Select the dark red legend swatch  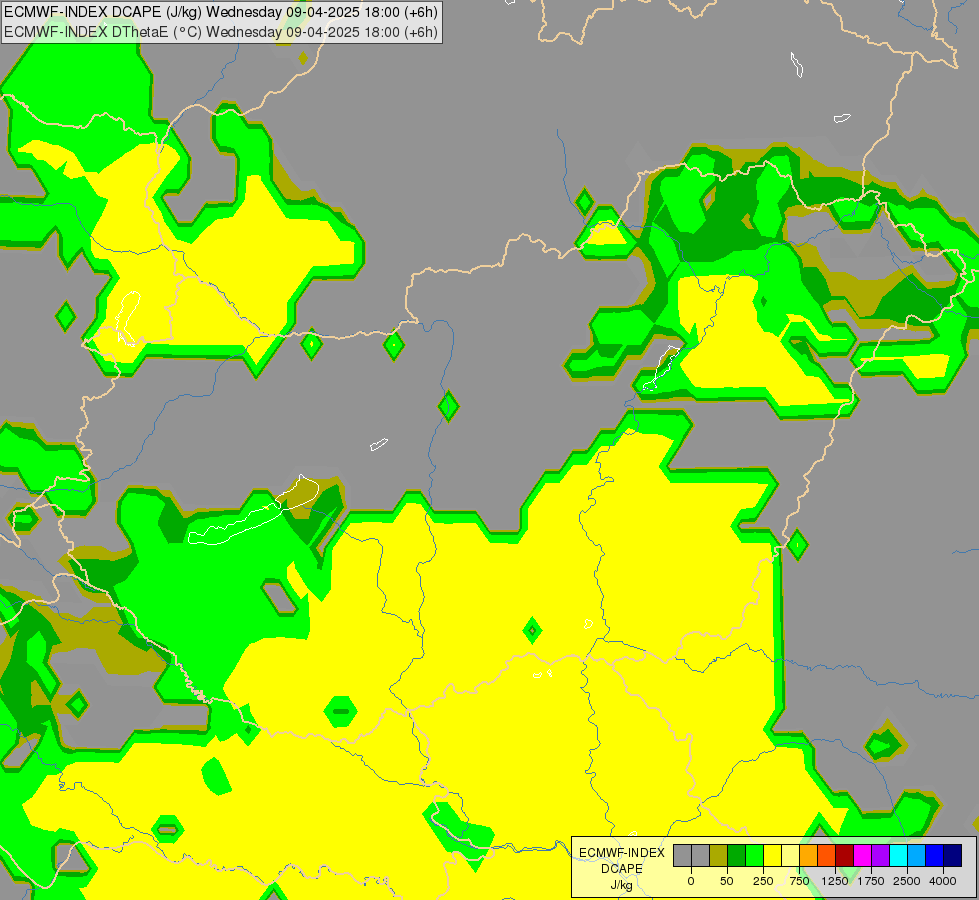[x=845, y=855]
